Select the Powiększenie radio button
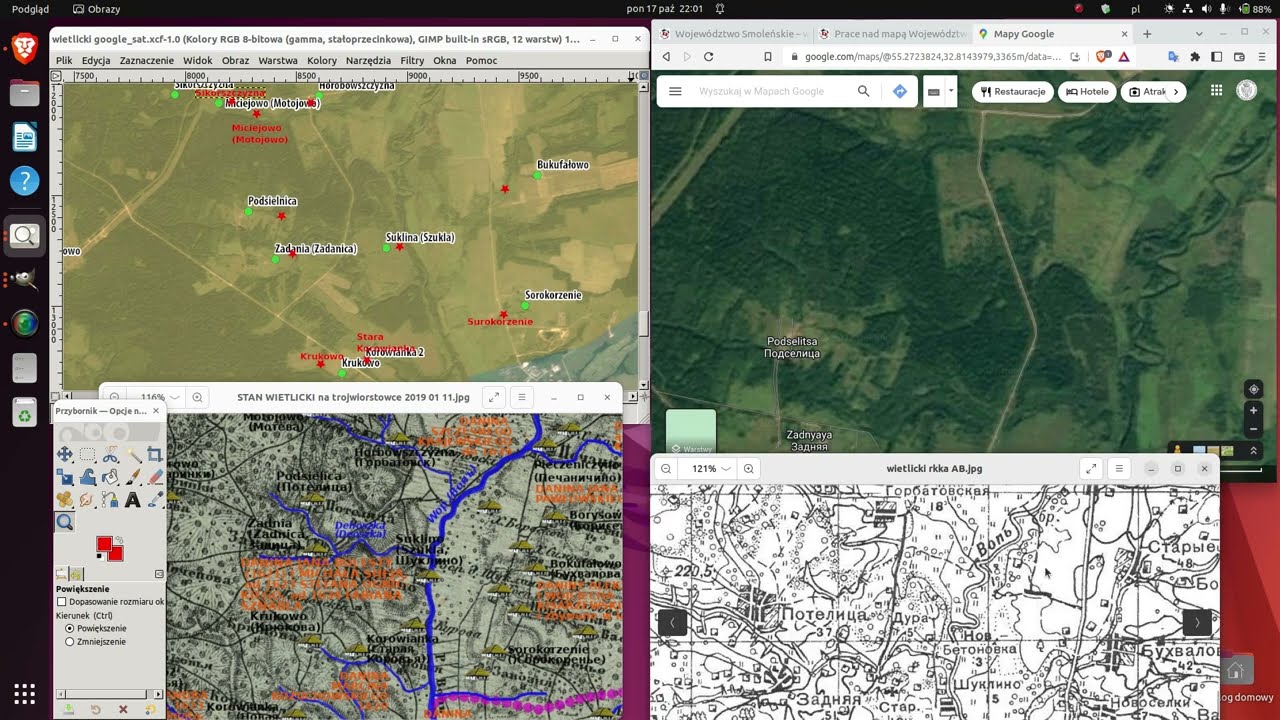 coord(70,628)
